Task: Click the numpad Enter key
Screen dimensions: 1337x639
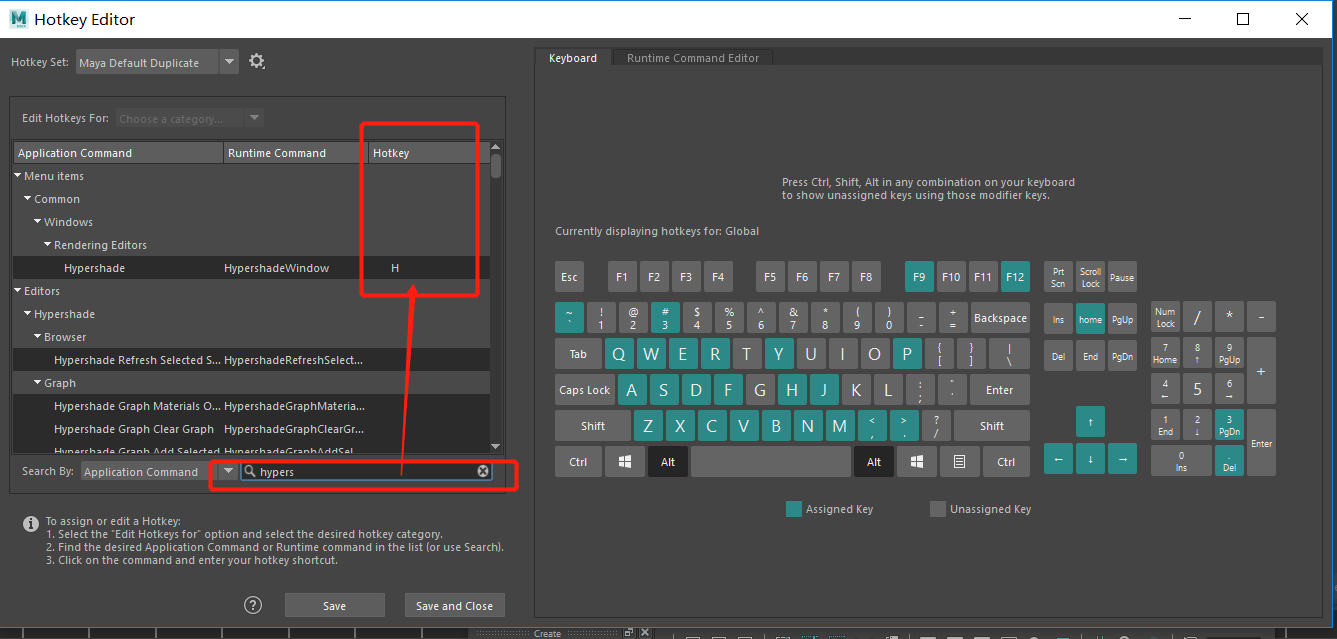Action: (x=1261, y=442)
